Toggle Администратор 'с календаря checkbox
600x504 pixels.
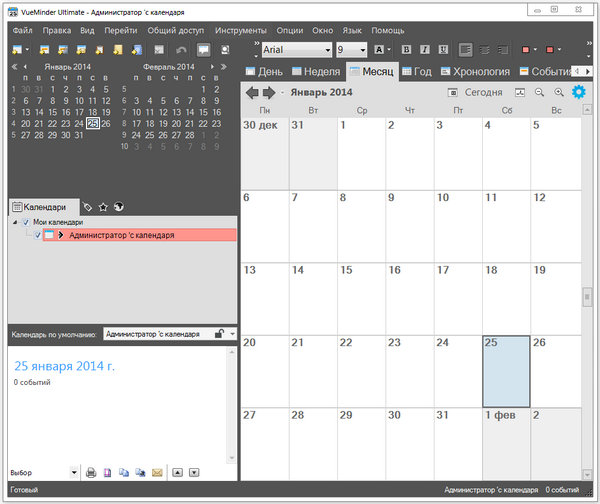click(x=37, y=235)
